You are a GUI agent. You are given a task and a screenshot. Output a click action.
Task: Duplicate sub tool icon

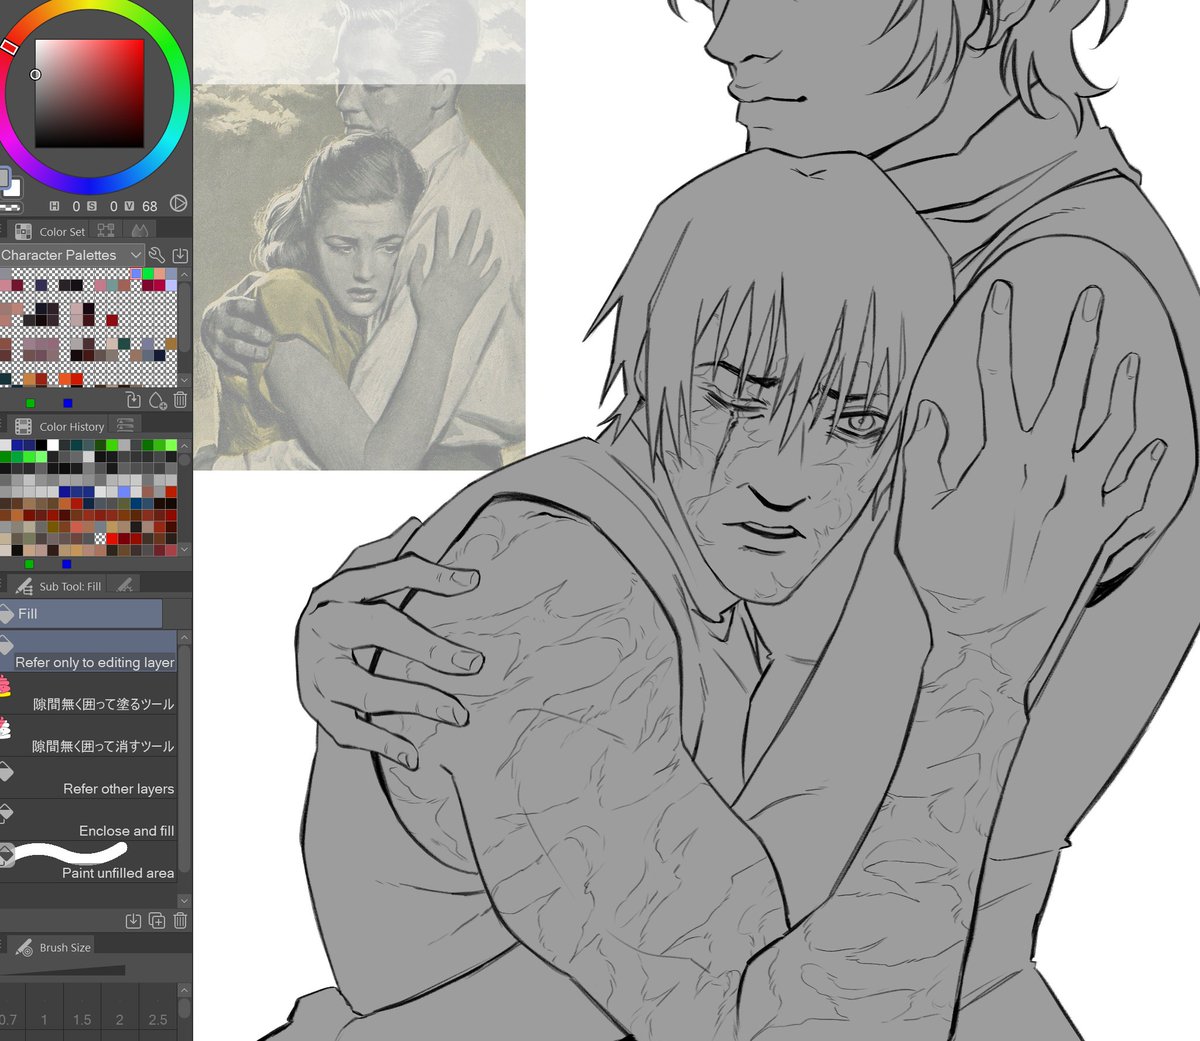point(157,921)
